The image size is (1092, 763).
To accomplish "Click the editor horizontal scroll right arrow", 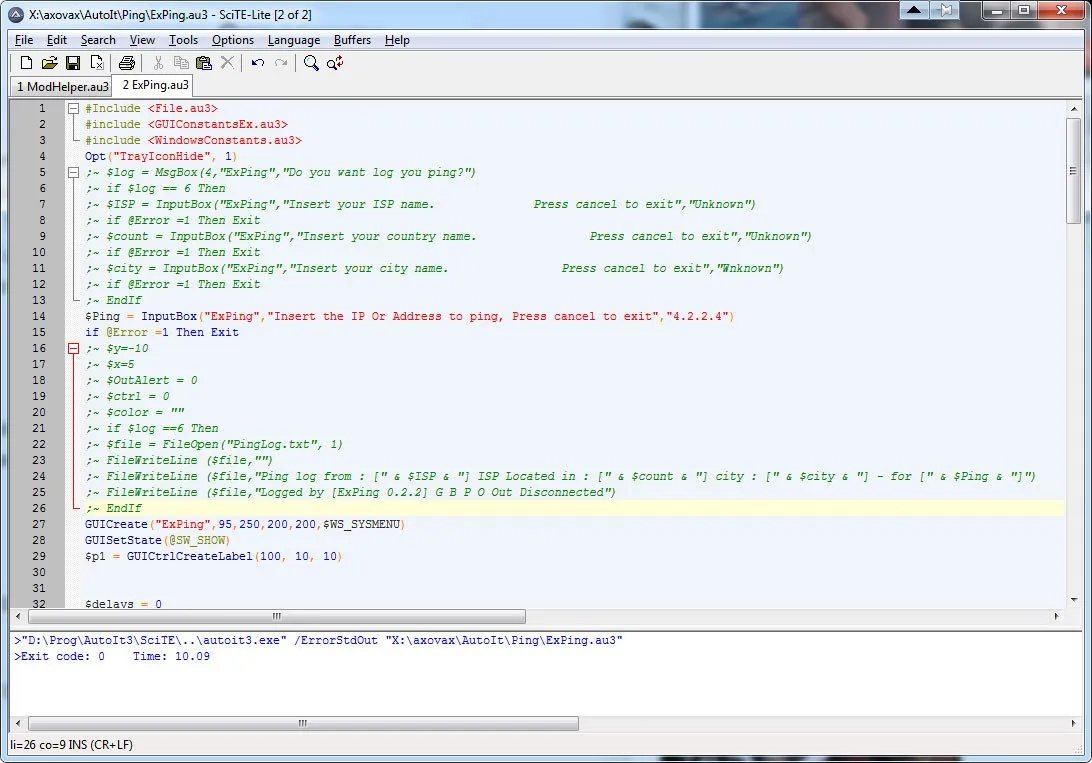I will point(1056,616).
